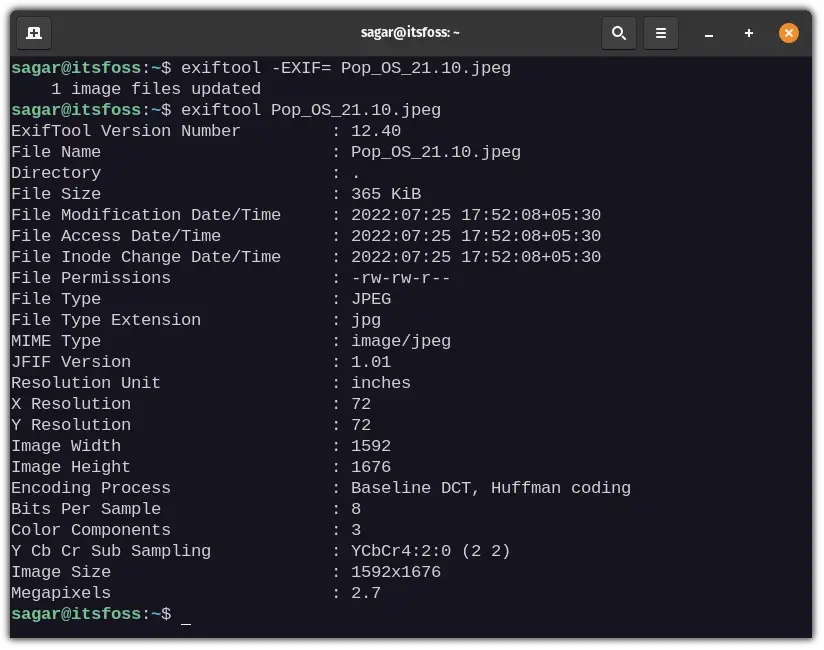This screenshot has width=824, height=650.
Task: Select Image Width value 1592
Action: pyautogui.click(x=371, y=446)
